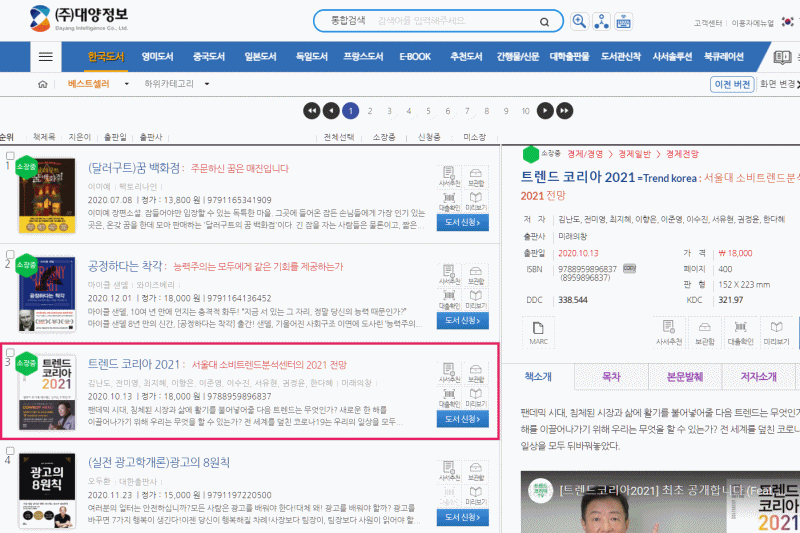Click the MARC document icon in detail panel

click(538, 332)
